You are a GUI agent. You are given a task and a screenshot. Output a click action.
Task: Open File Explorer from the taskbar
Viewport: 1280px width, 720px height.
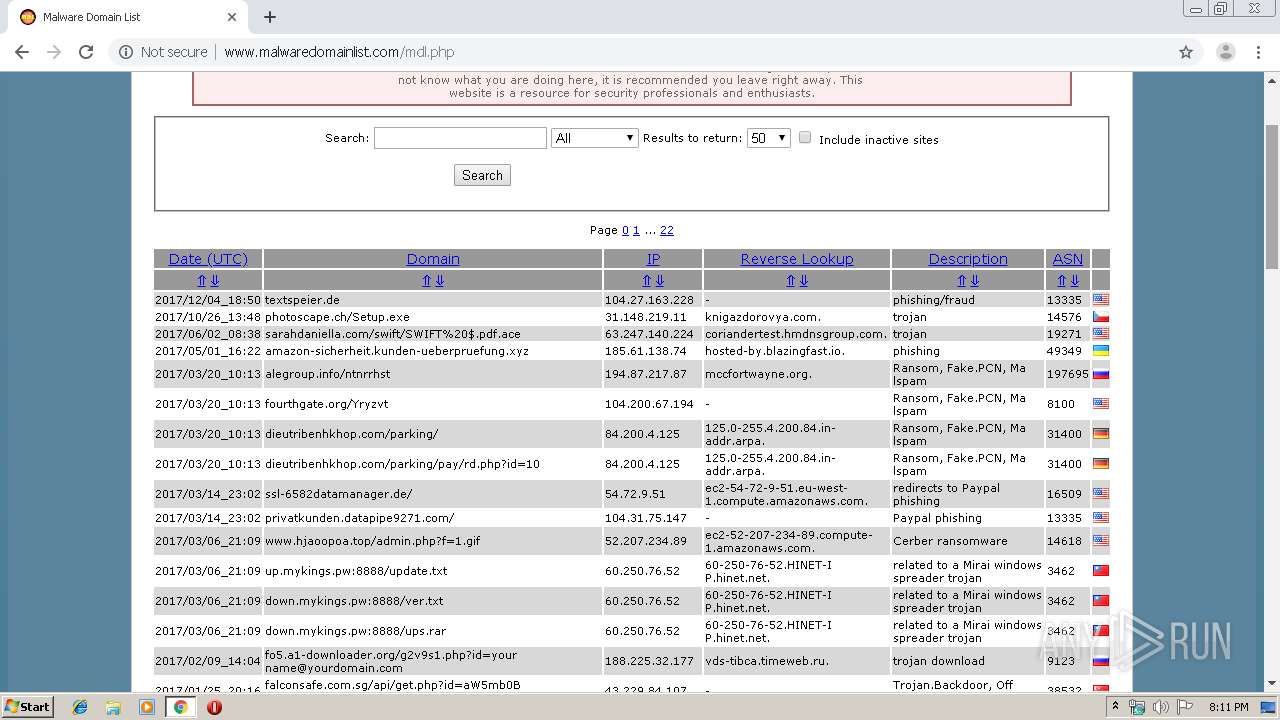pos(113,707)
